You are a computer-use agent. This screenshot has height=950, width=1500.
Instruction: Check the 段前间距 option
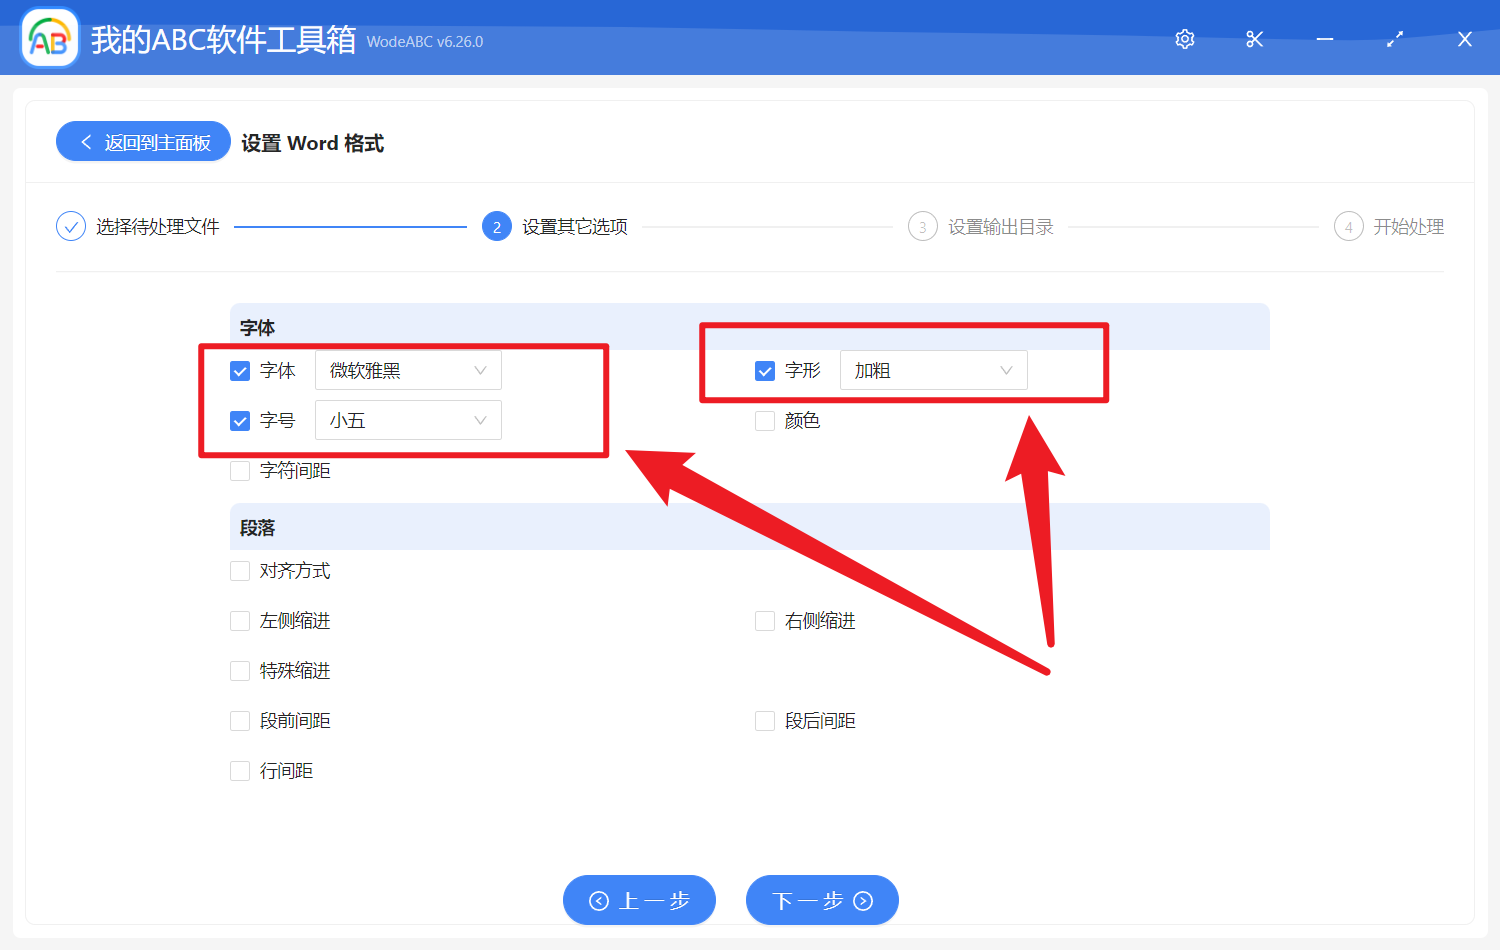(x=240, y=721)
